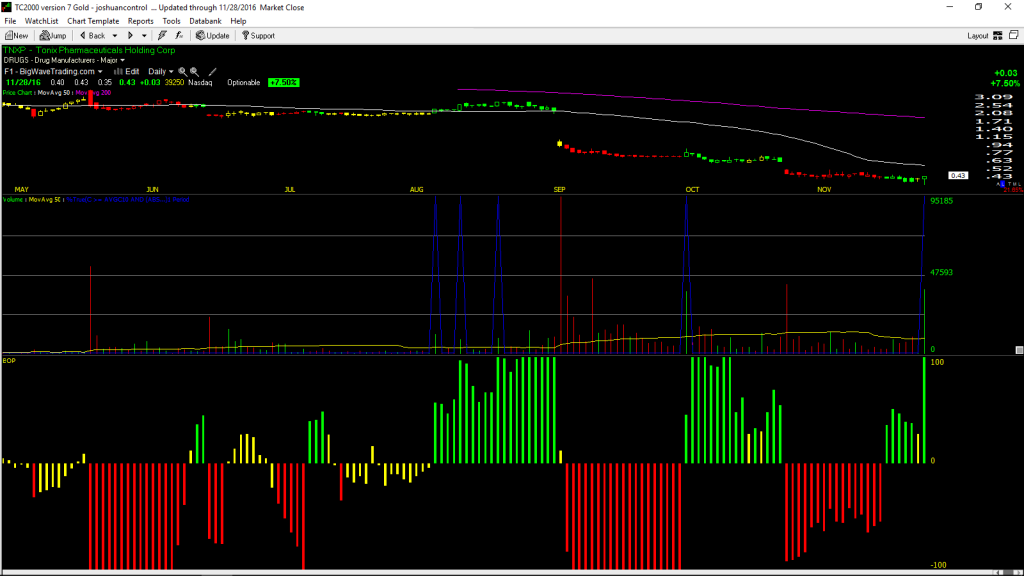Click the TC2000 application icon in title bar

(x=7, y=7)
